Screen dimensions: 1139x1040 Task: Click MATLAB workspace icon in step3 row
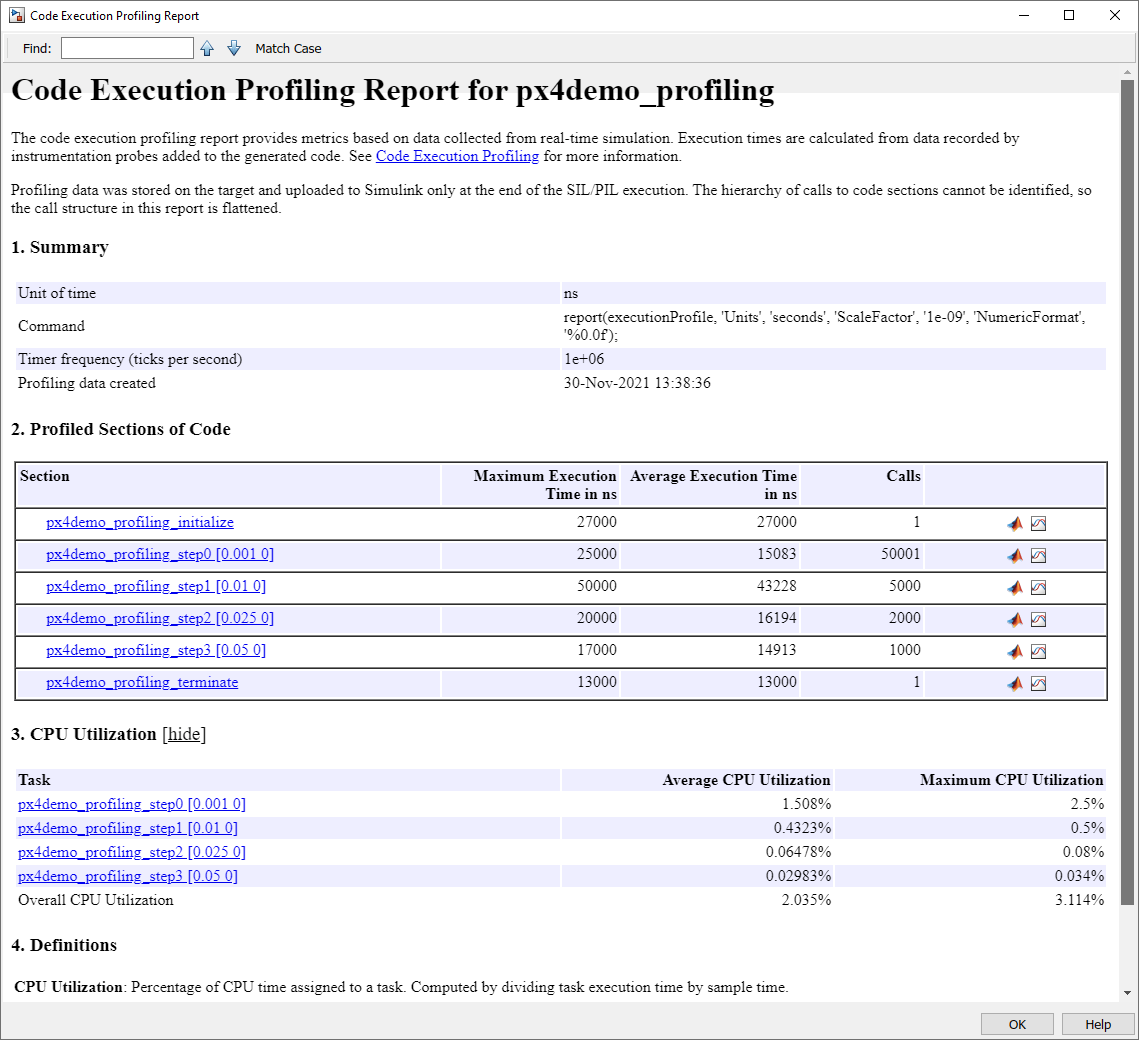(x=1015, y=651)
